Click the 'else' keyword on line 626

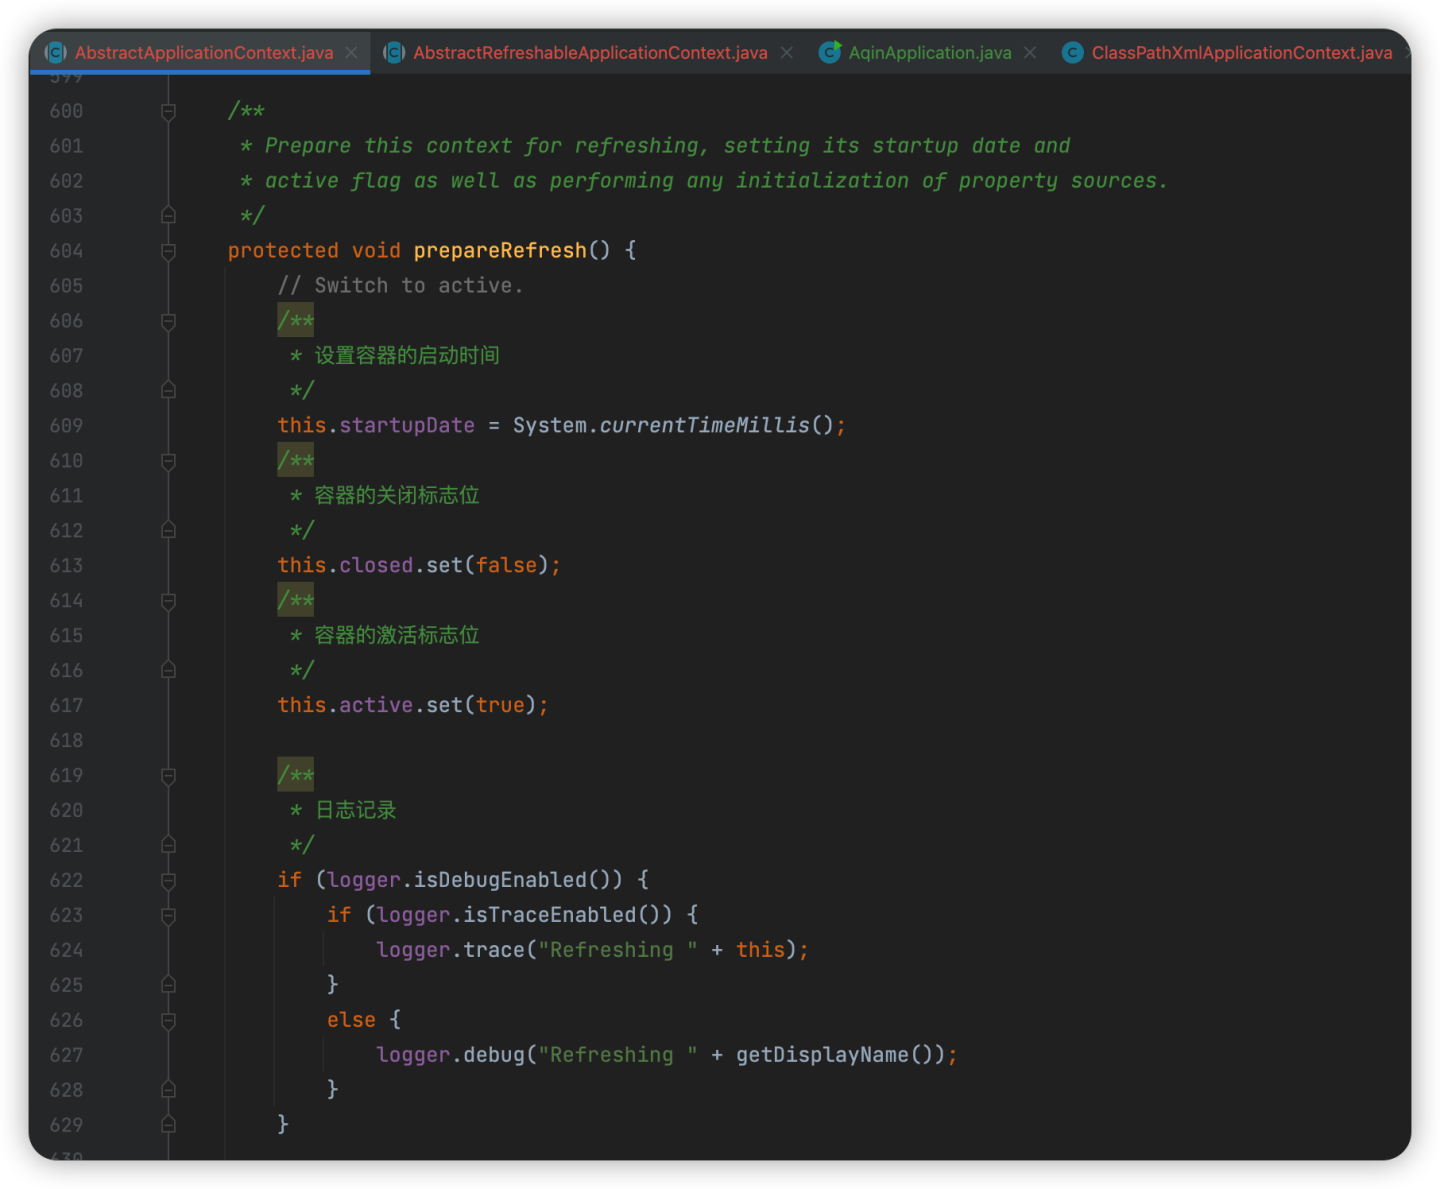pyautogui.click(x=351, y=1021)
